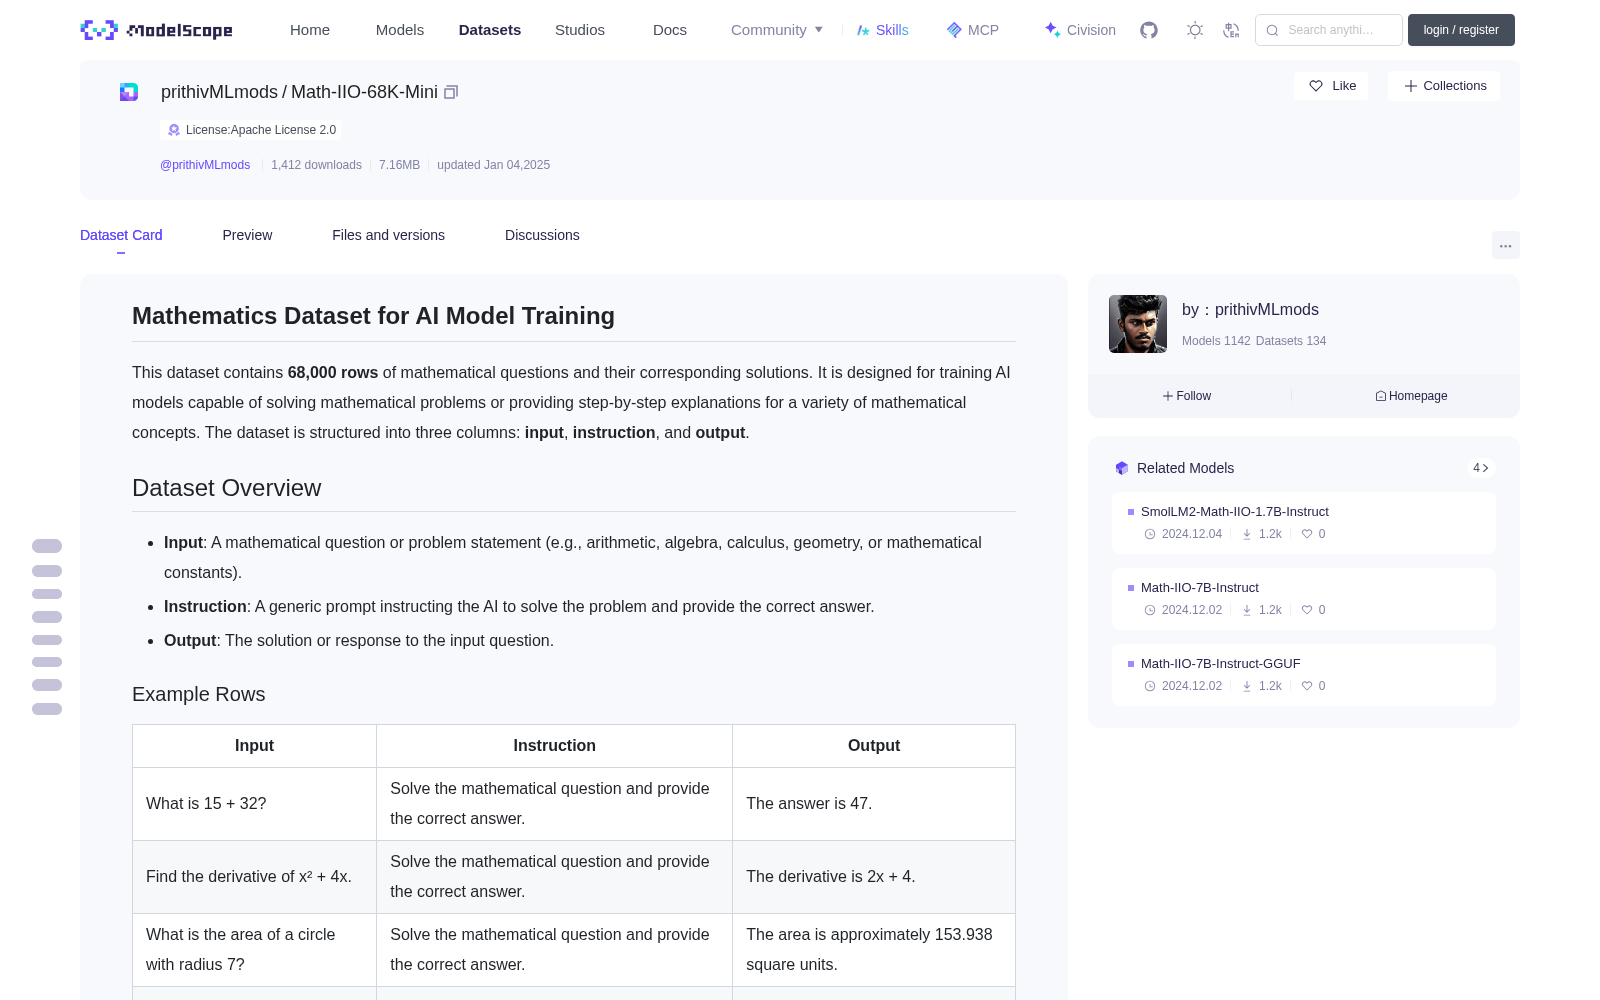This screenshot has width=1600, height=1000.
Task: Follow the author prithivMLmods
Action: [x=1187, y=396]
